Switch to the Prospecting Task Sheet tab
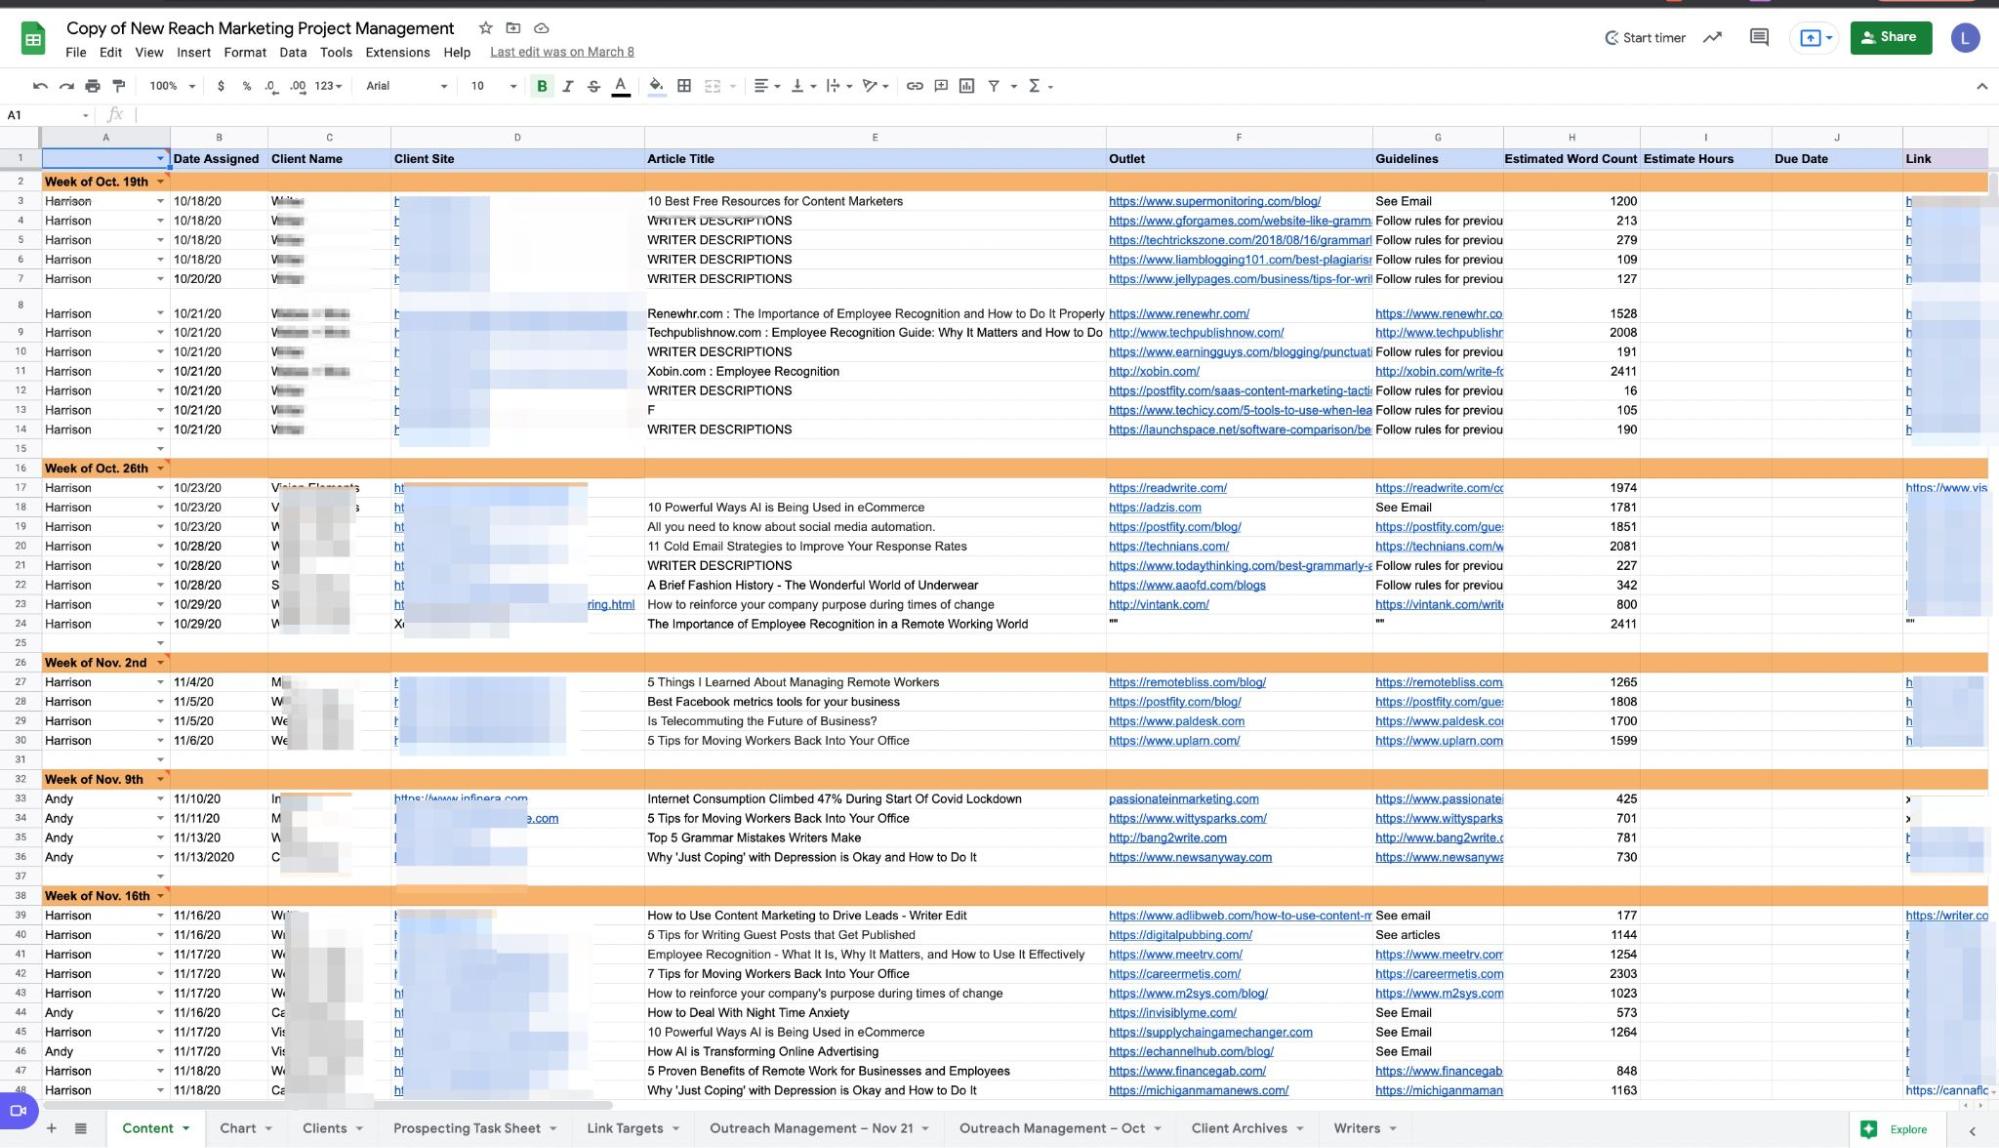 point(466,1128)
